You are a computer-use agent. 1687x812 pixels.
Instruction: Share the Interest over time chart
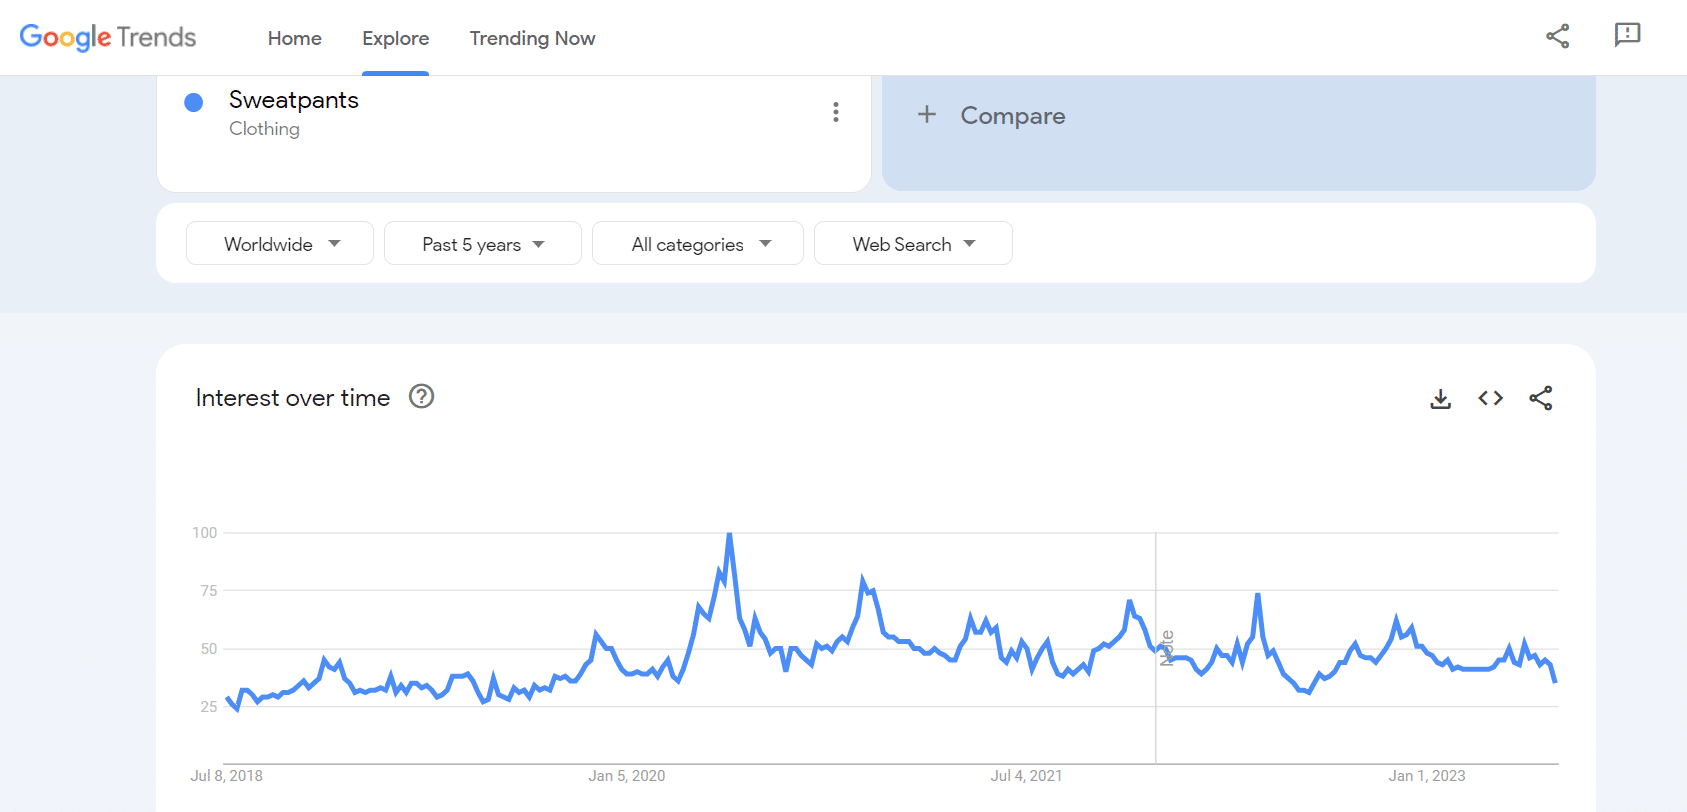(x=1540, y=398)
